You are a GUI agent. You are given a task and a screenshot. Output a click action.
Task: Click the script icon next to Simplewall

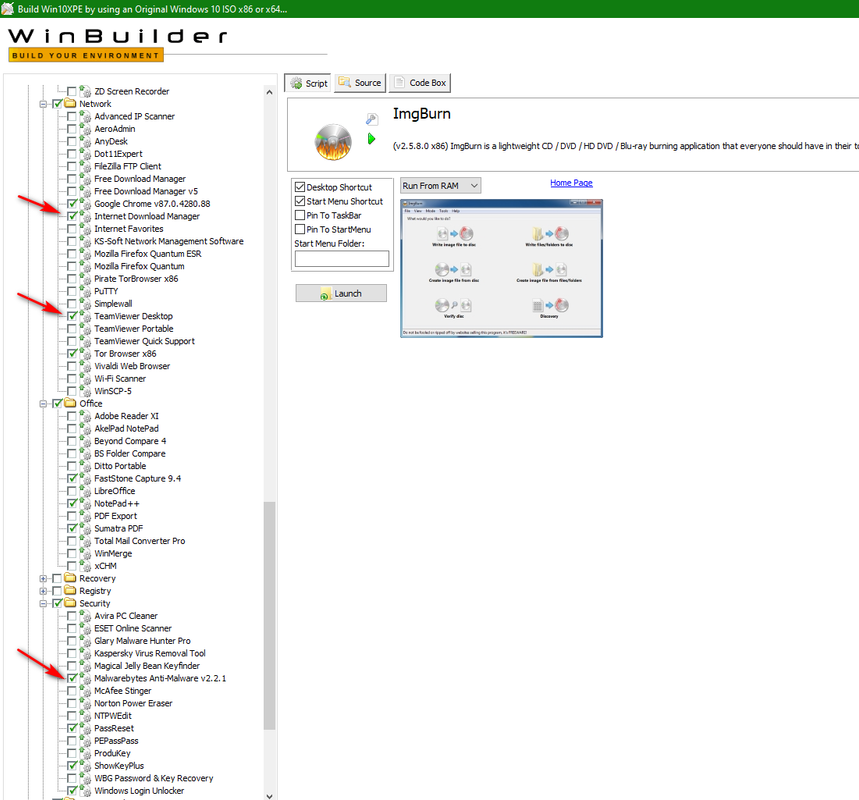coord(85,304)
